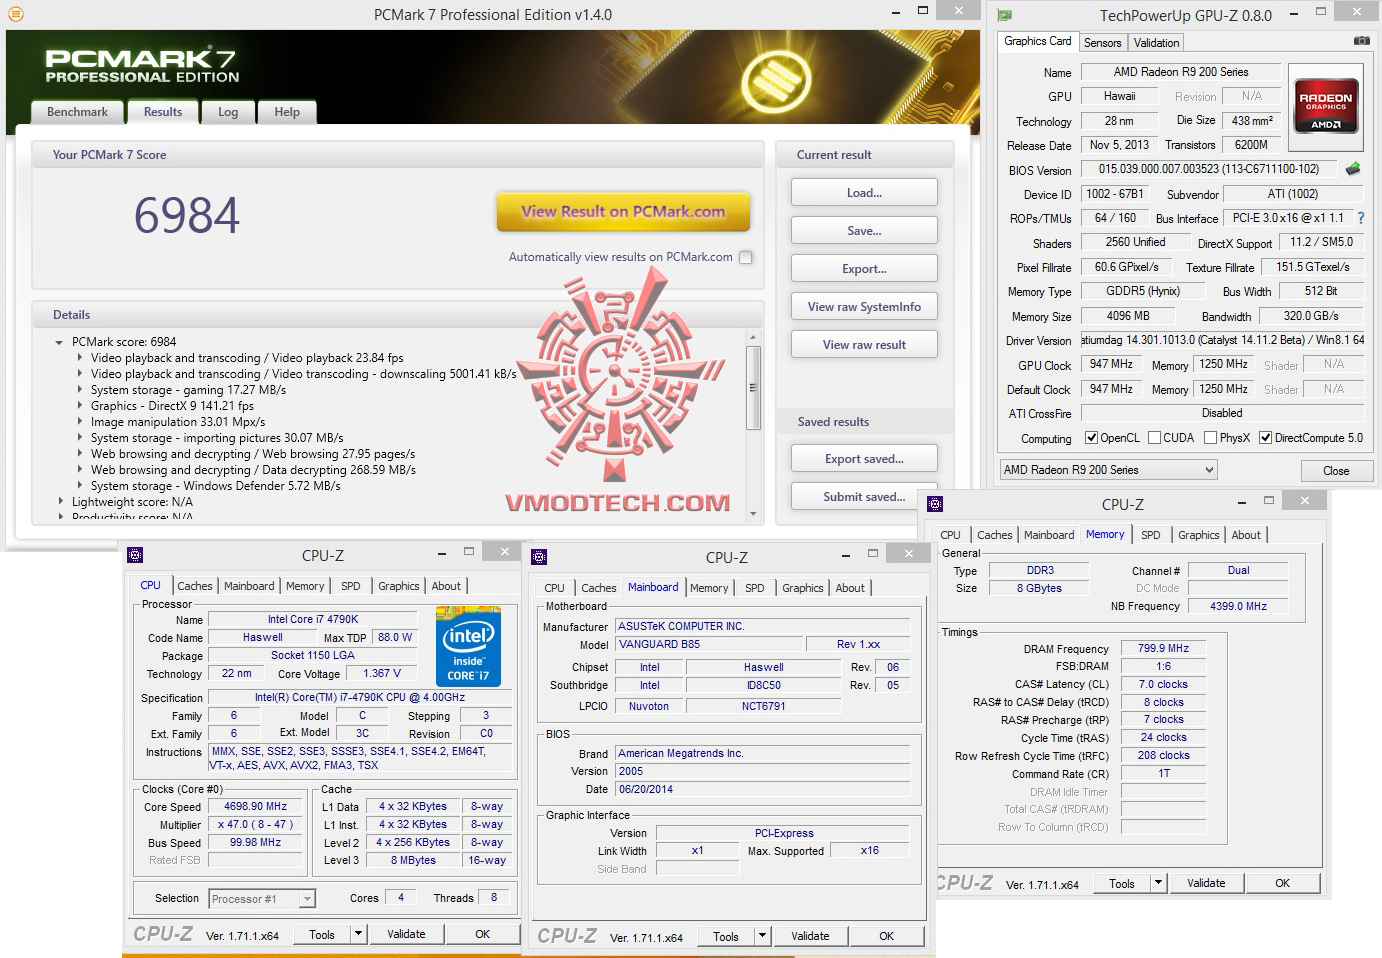This screenshot has width=1382, height=958.
Task: Click the System storage - gaming 17.27 MB/s row
Action: pos(188,390)
